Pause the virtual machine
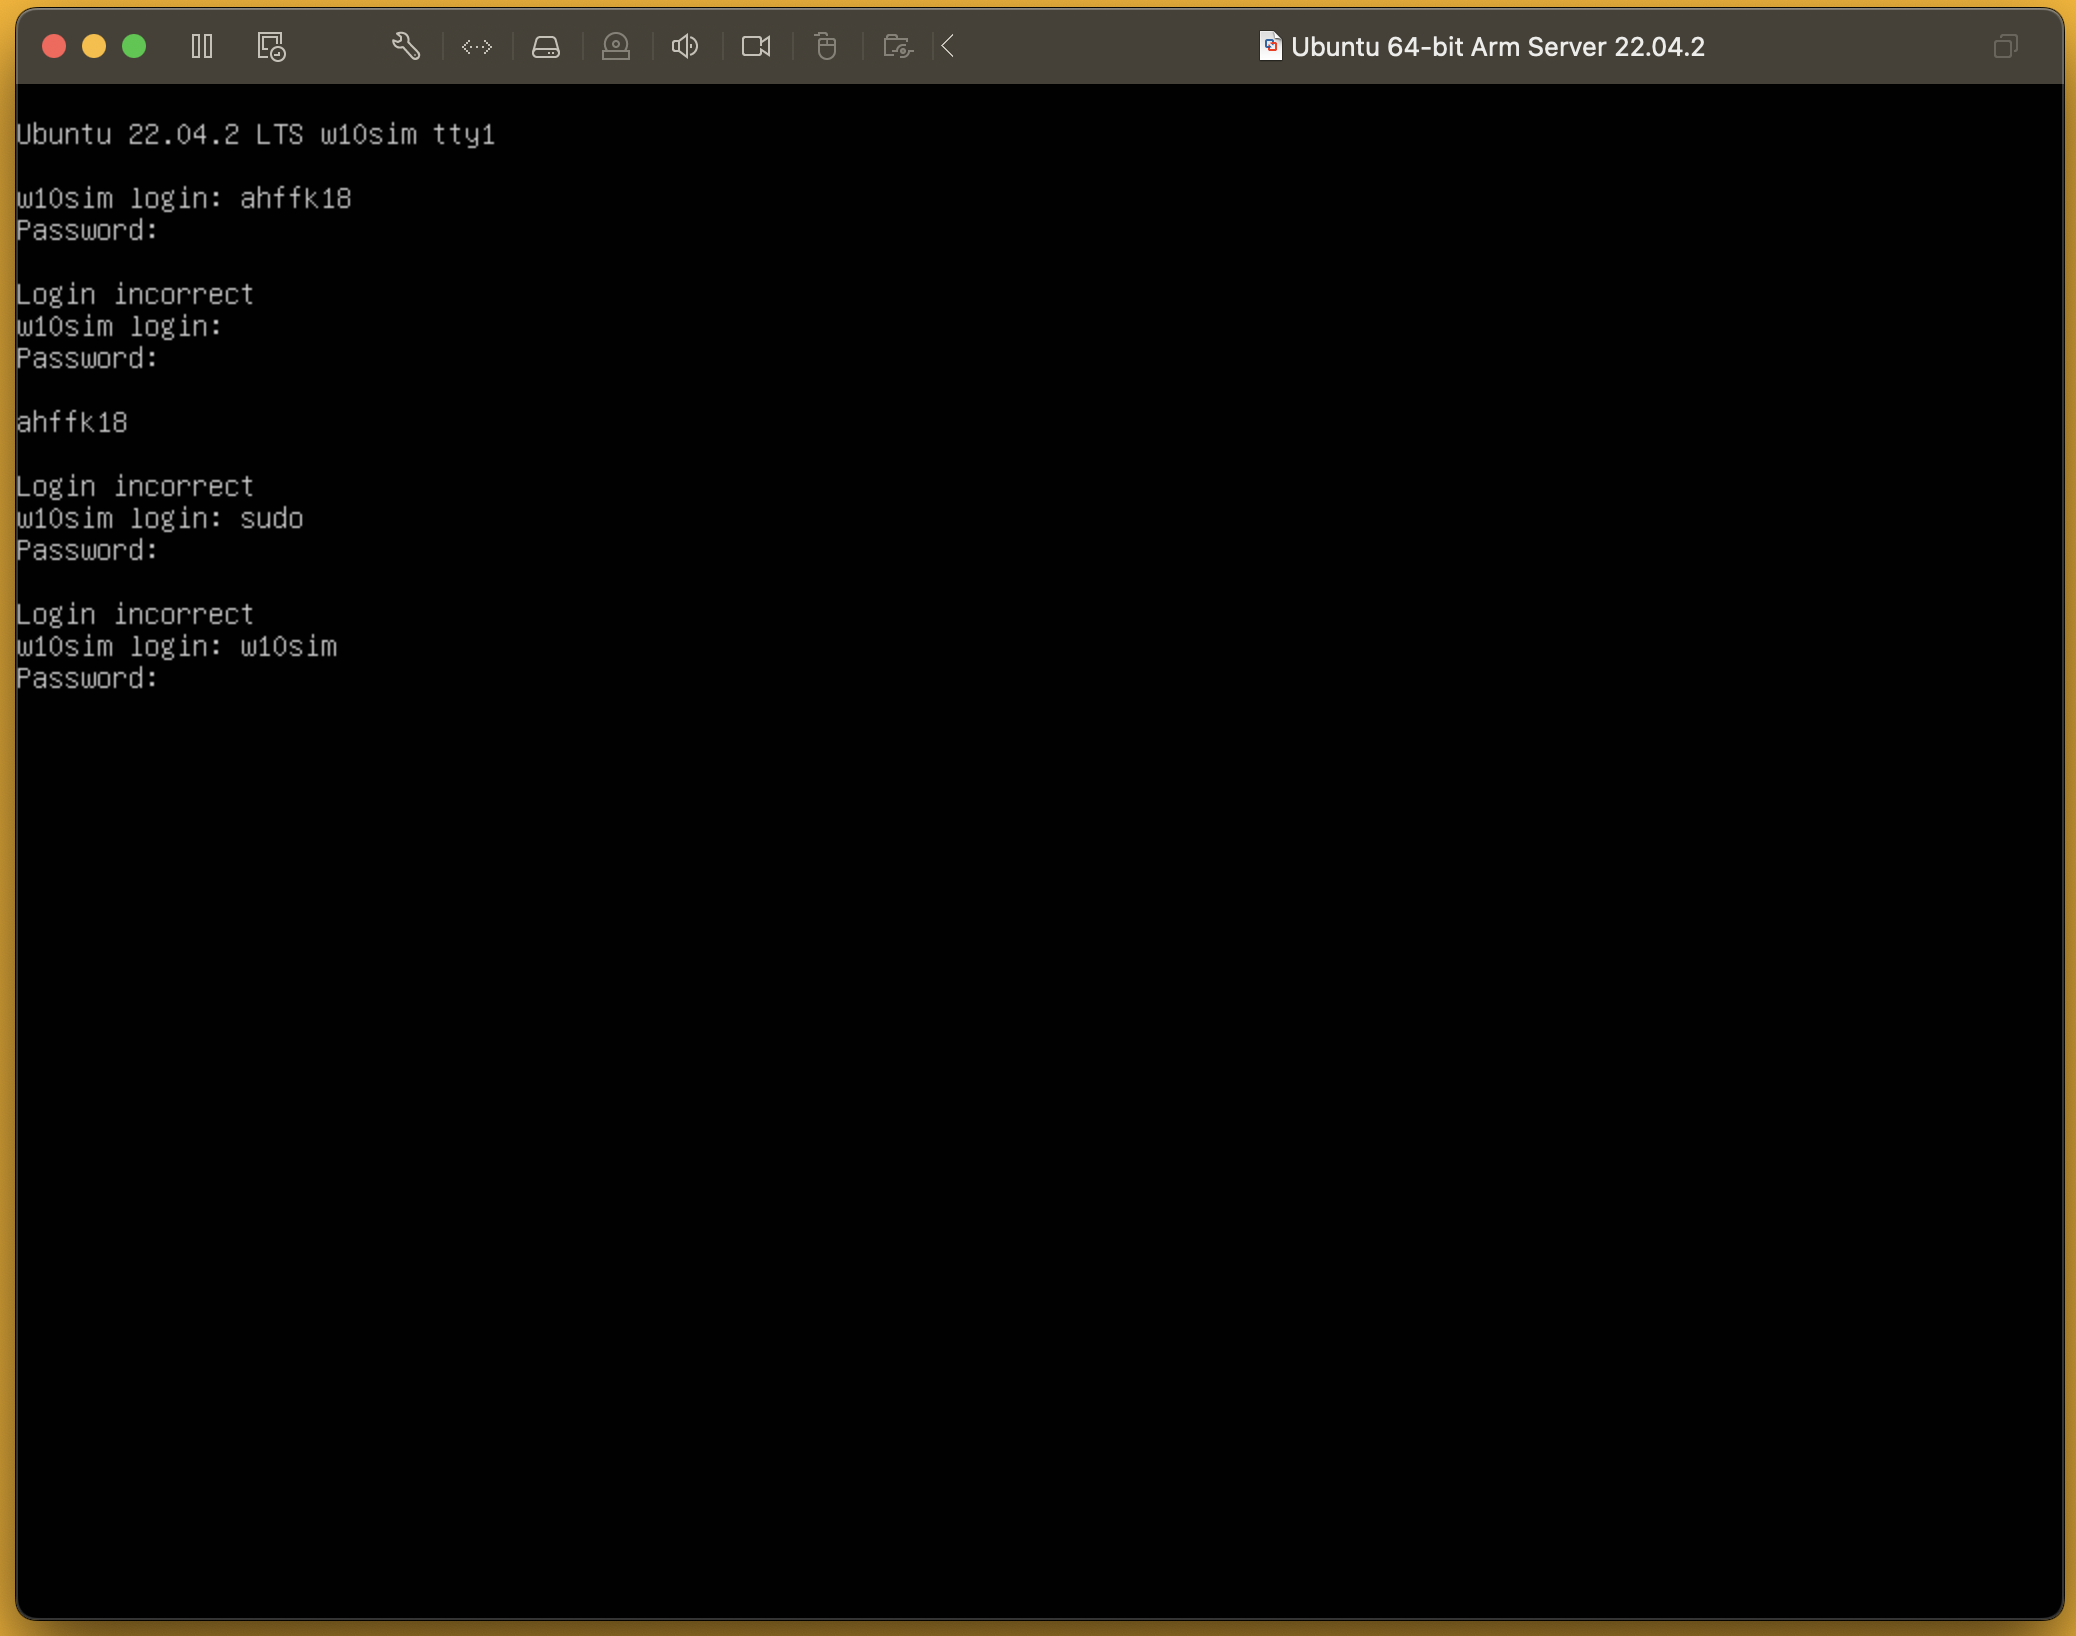Image resolution: width=2076 pixels, height=1636 pixels. pos(202,46)
